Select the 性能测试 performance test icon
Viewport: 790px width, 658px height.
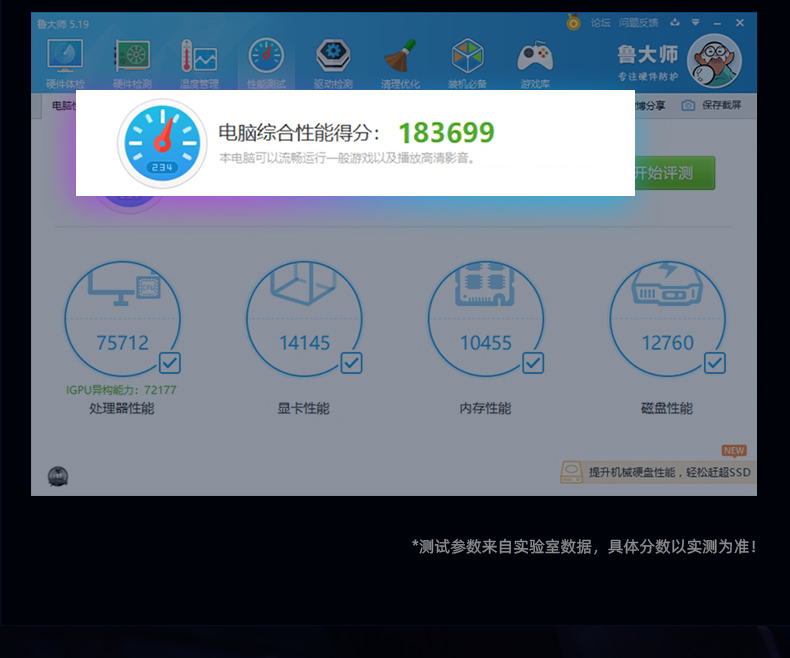pyautogui.click(x=266, y=63)
